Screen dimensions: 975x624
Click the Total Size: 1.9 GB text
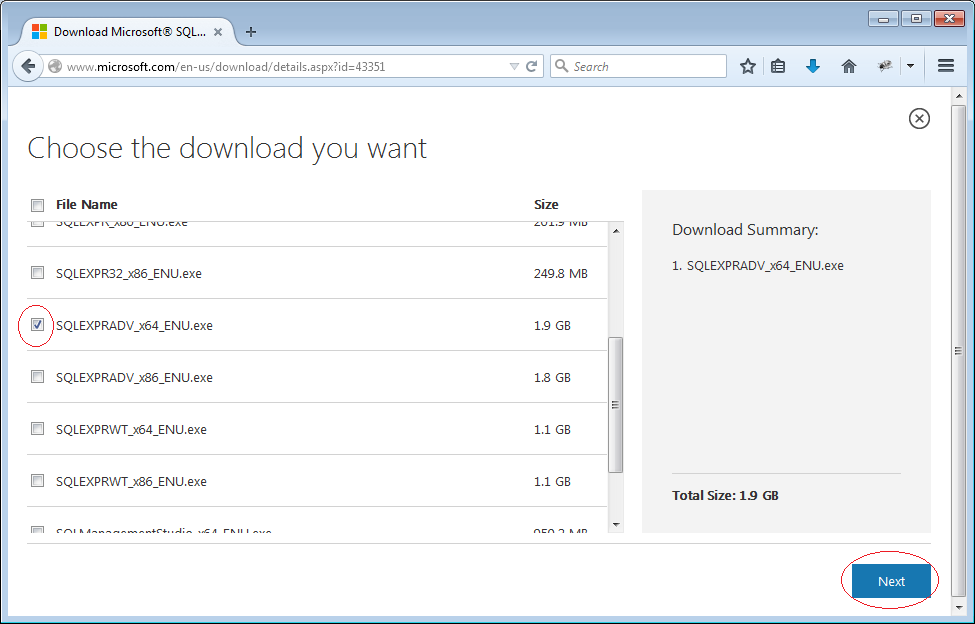[725, 495]
